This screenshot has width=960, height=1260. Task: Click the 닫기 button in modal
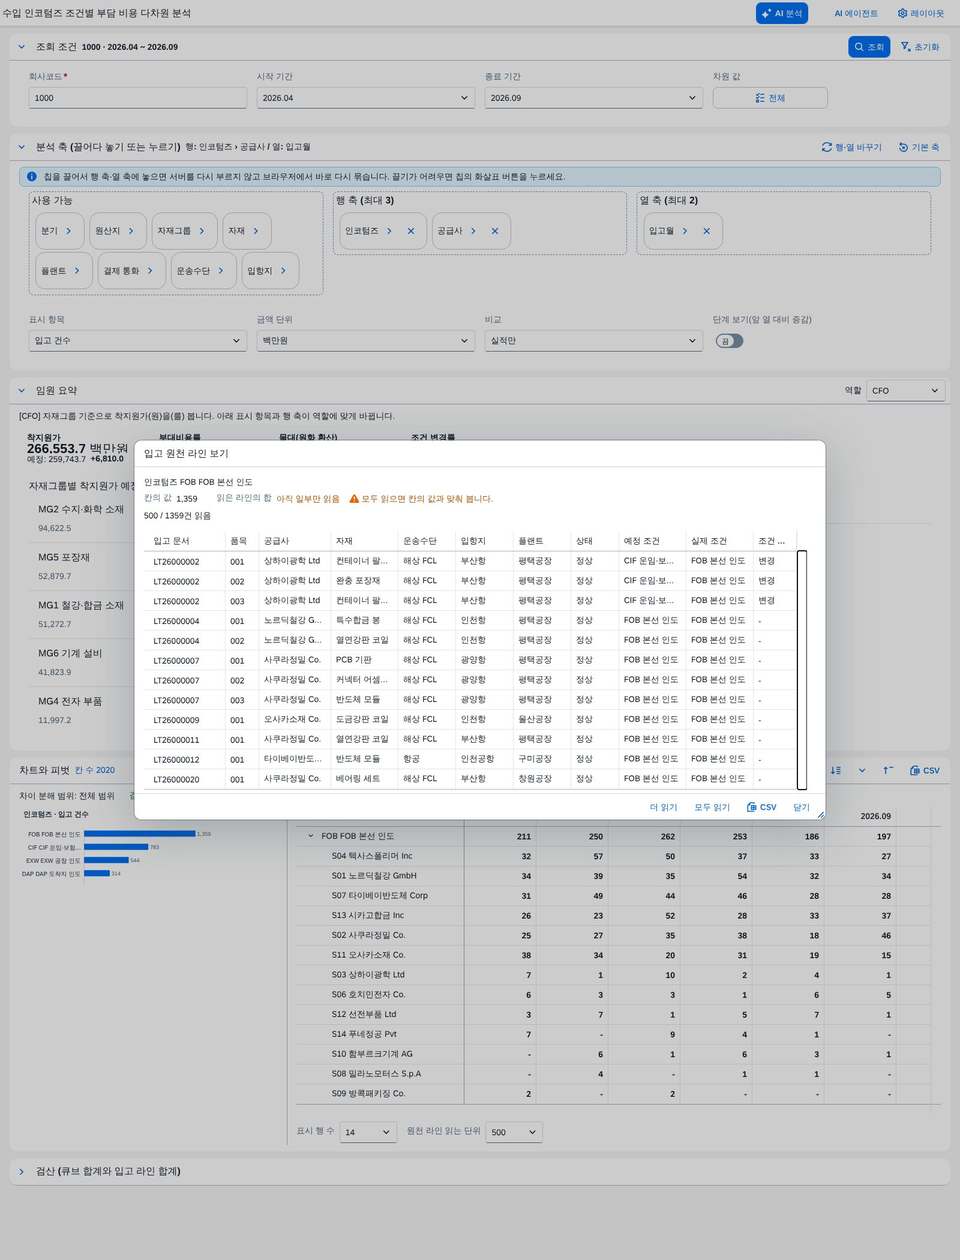tap(801, 807)
